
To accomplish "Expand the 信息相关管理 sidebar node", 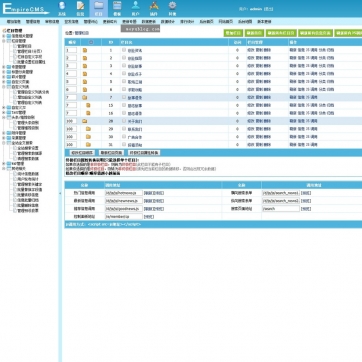I will (4, 36).
